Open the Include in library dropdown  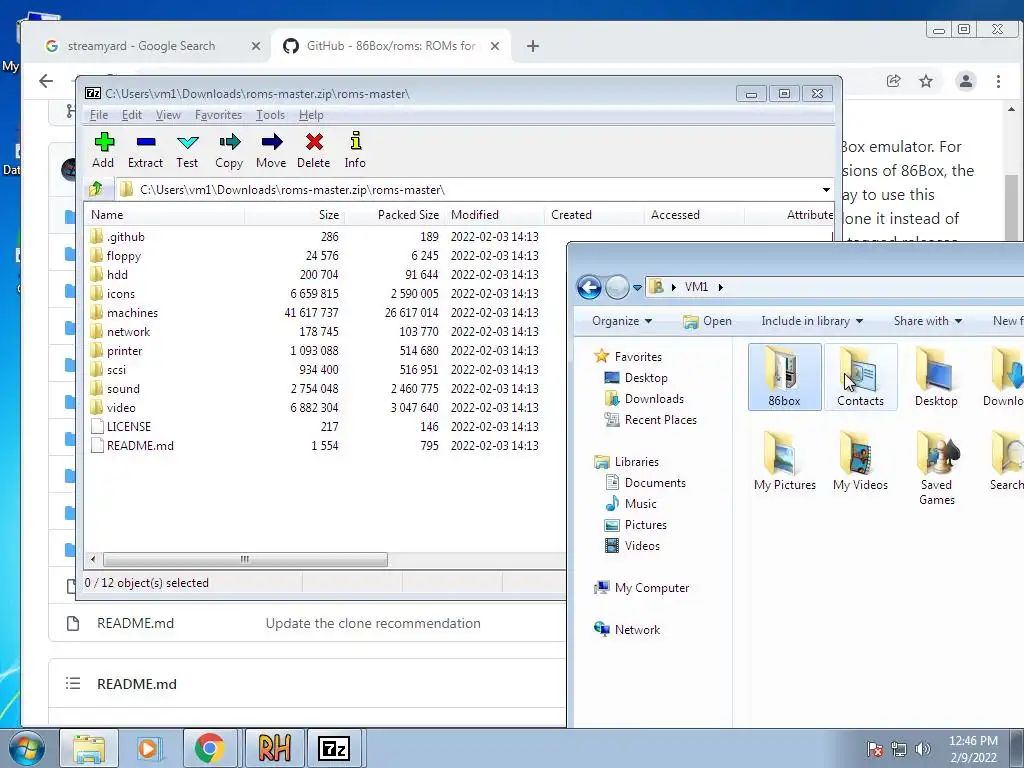[x=812, y=321]
